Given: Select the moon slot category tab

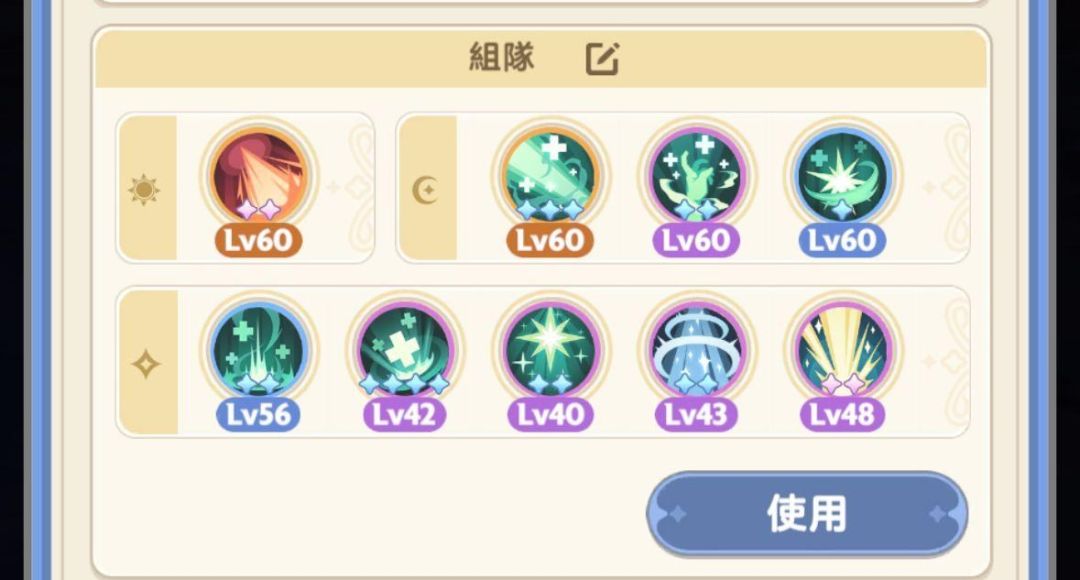Looking at the screenshot, I should pyautogui.click(x=427, y=189).
